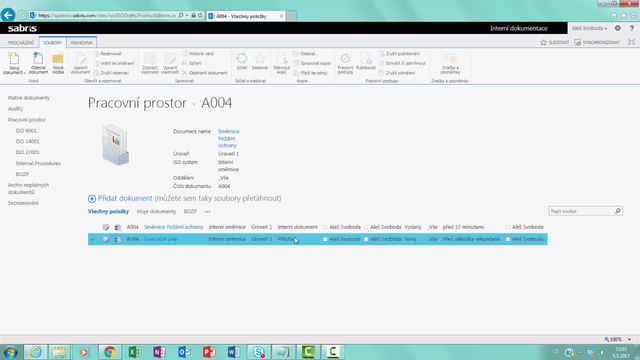Click the Sledovat star ribbon icon
640x360 pixels.
click(x=260, y=61)
